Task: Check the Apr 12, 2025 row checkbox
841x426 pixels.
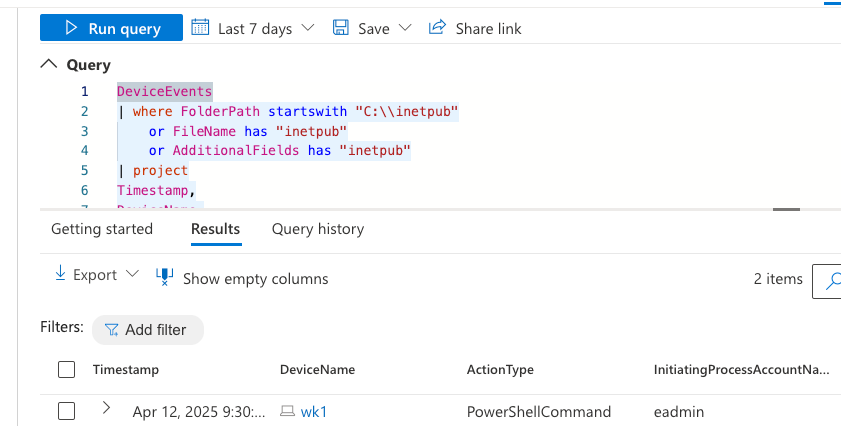Action: pos(67,411)
